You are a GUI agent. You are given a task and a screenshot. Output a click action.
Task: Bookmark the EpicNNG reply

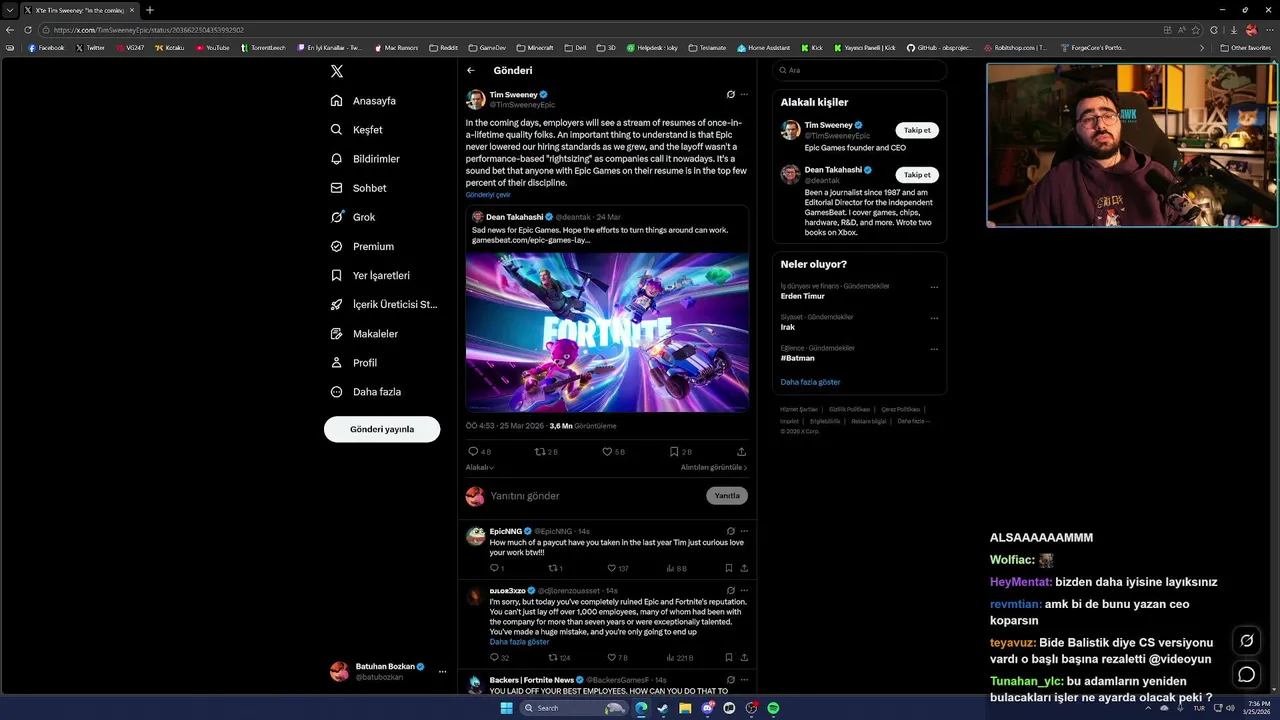click(728, 568)
